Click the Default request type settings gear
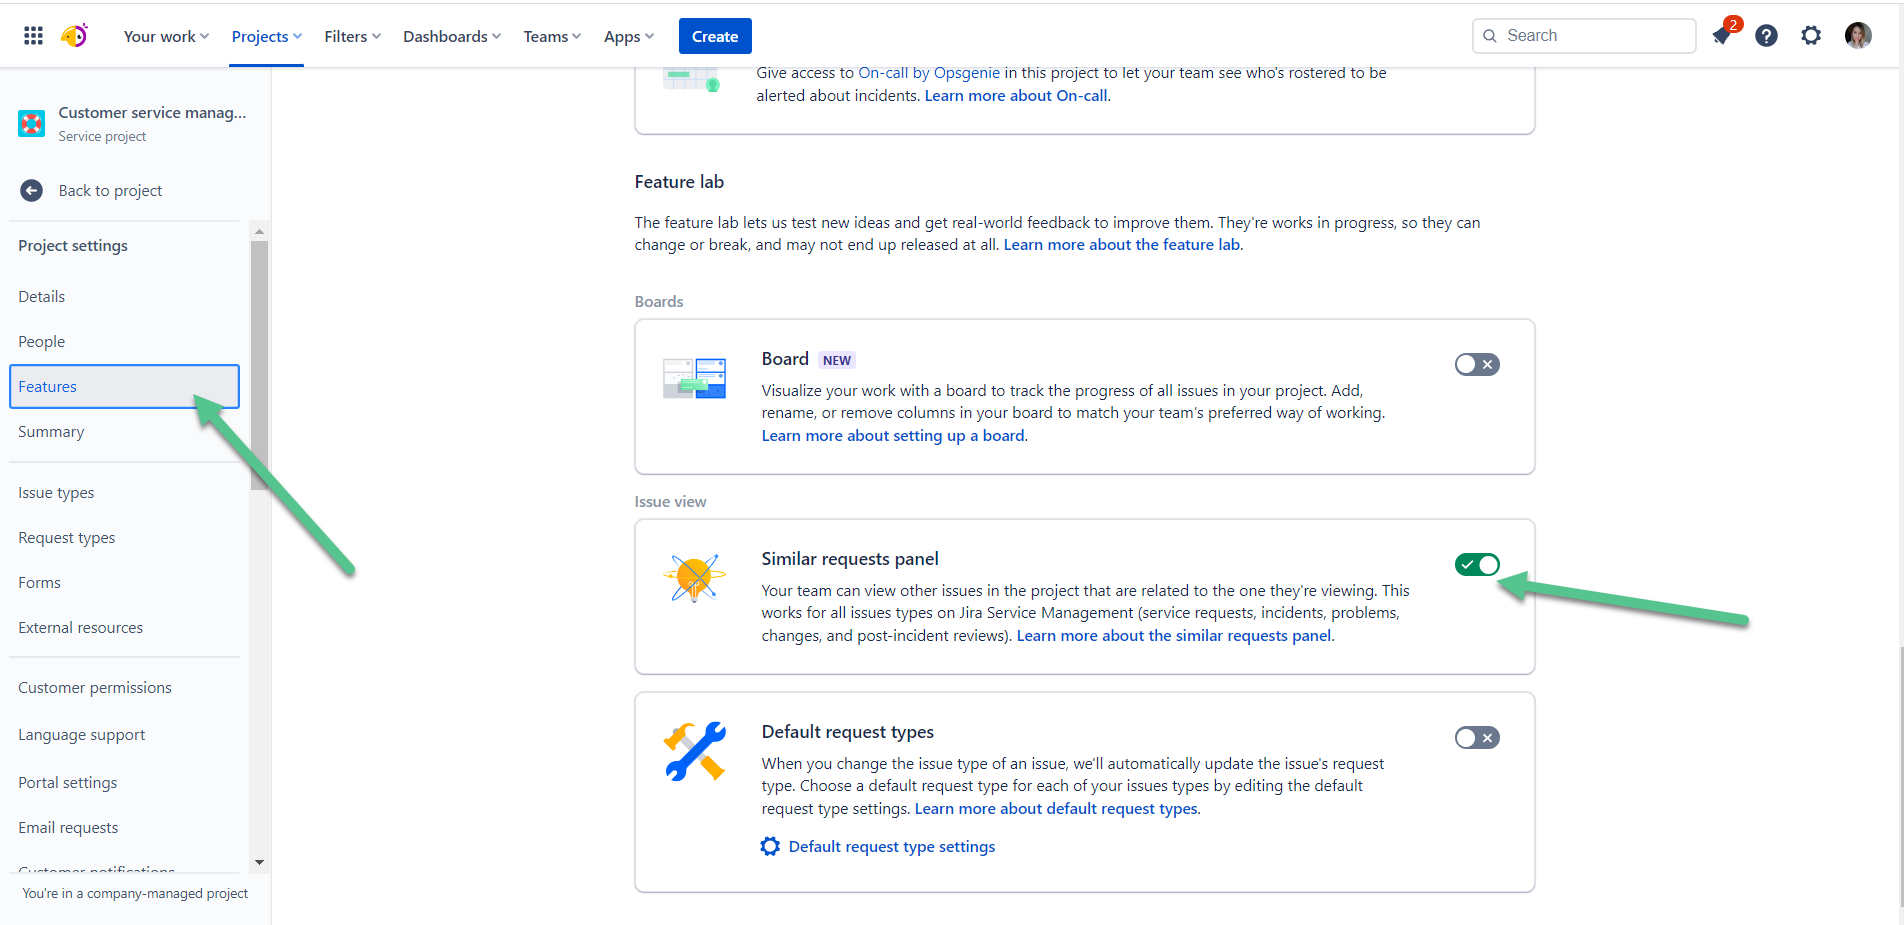The width and height of the screenshot is (1904, 925). [x=770, y=847]
